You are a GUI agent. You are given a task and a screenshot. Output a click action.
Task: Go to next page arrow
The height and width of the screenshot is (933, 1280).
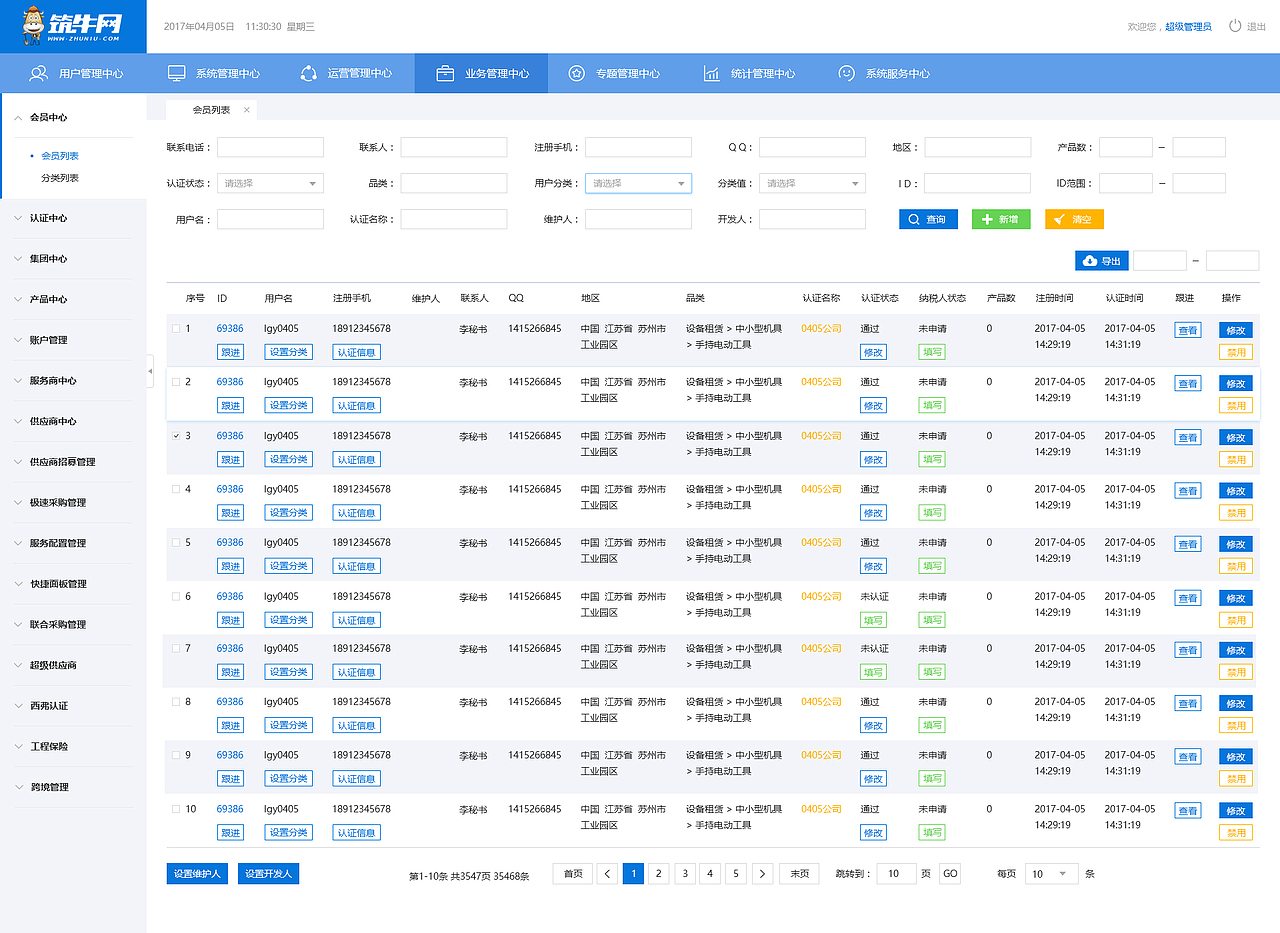coord(762,874)
